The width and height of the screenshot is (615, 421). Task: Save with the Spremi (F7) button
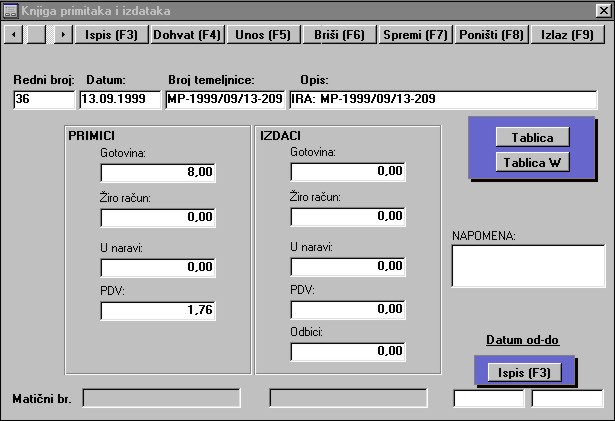415,34
